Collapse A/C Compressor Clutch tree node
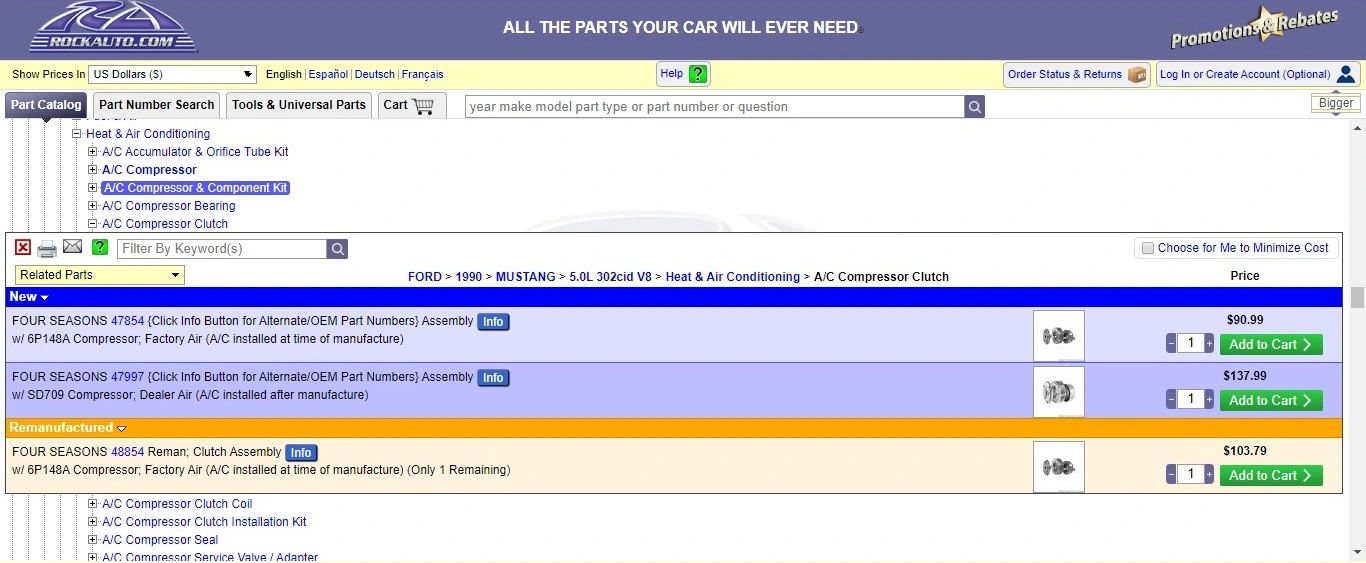The width and height of the screenshot is (1366, 563). pos(93,224)
